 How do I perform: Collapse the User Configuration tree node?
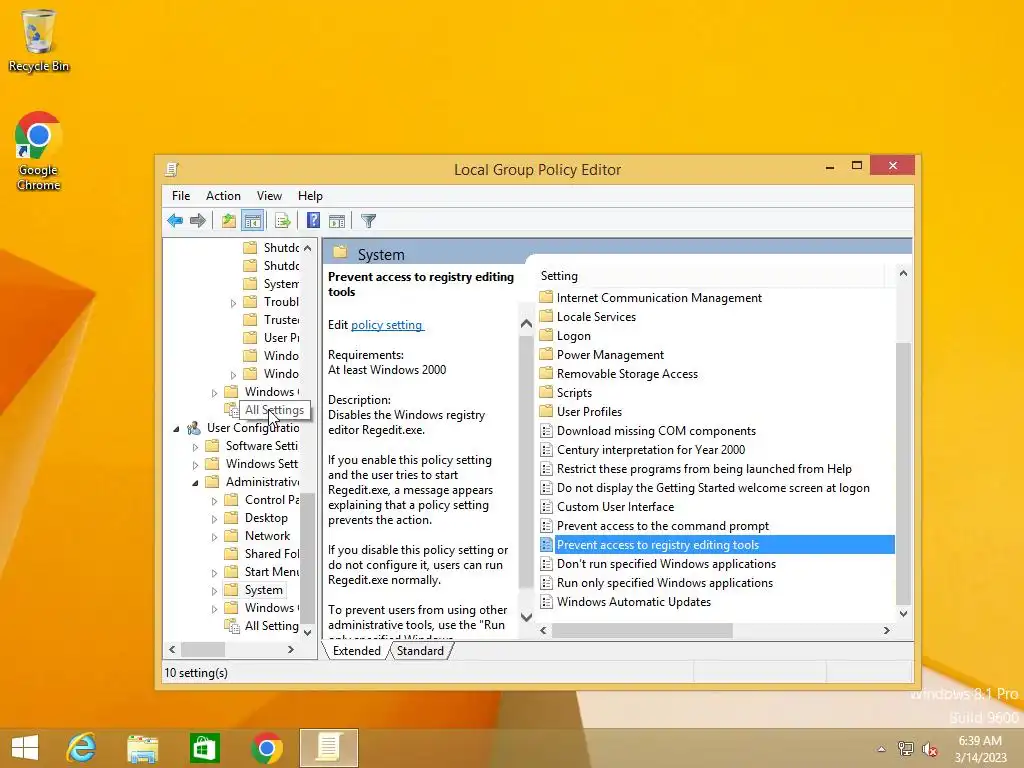pyautogui.click(x=176, y=429)
